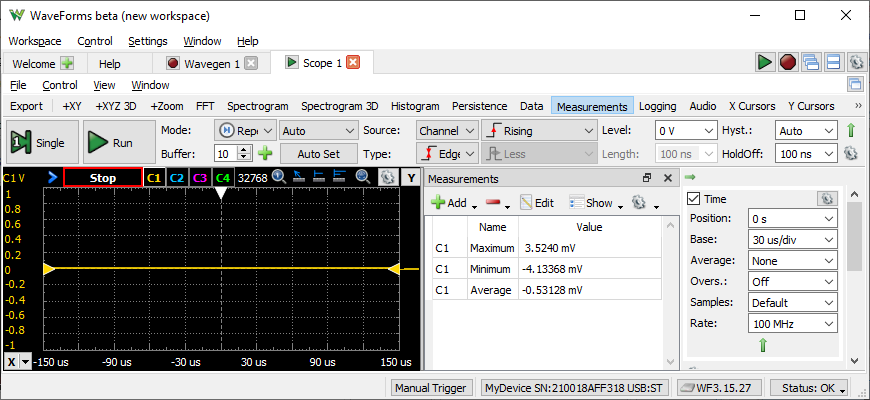Image resolution: width=870 pixels, height=400 pixels.
Task: Open the Base 30 us/div dropdown
Action: coord(792,240)
